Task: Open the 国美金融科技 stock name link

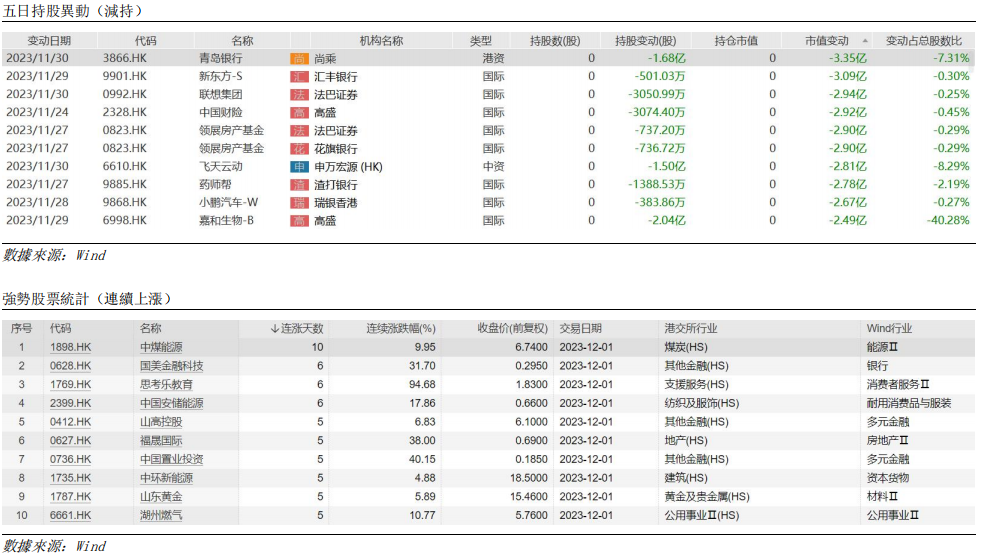Action: pos(172,366)
